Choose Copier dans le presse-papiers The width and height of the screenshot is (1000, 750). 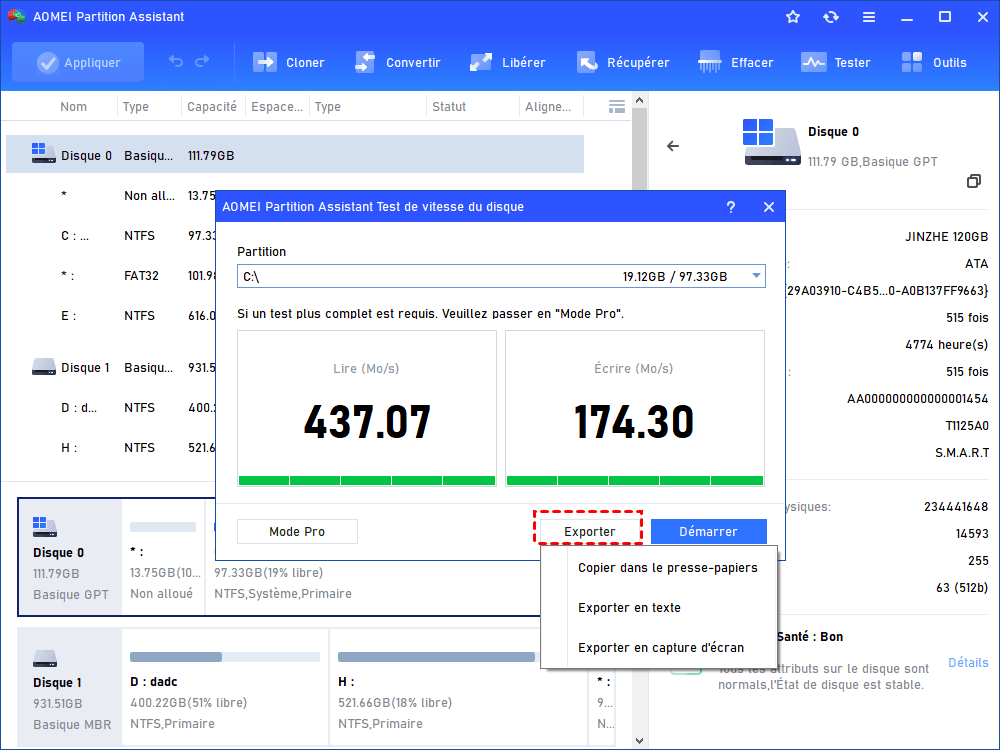667,568
